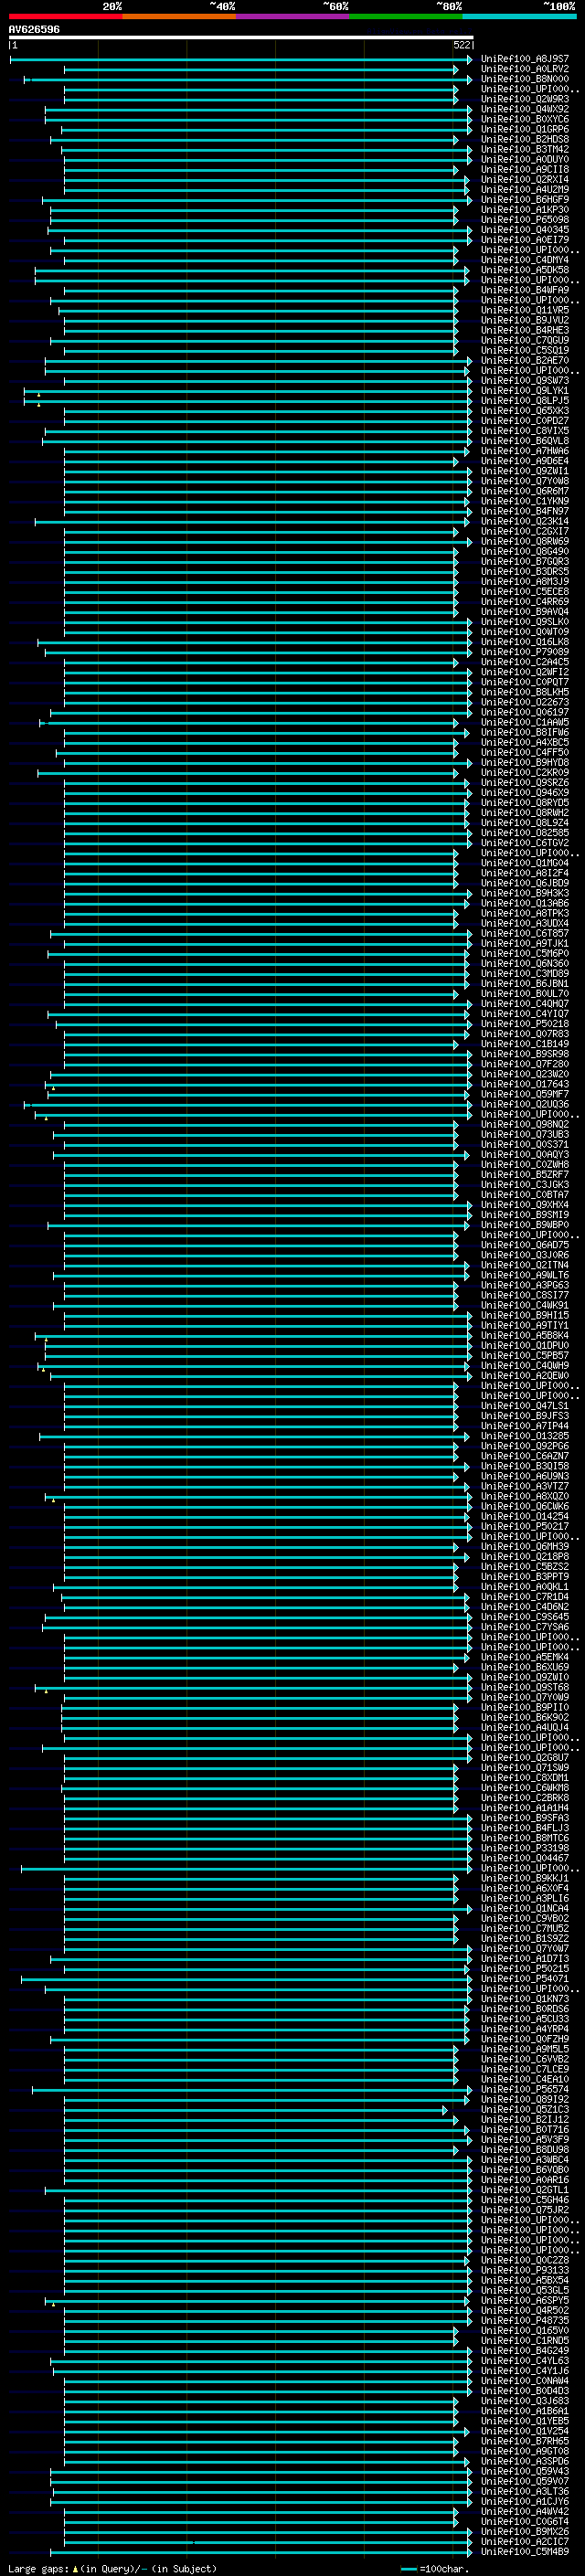
Task: Select the UniRef100_Q40345 label
Action: pos(525,230)
